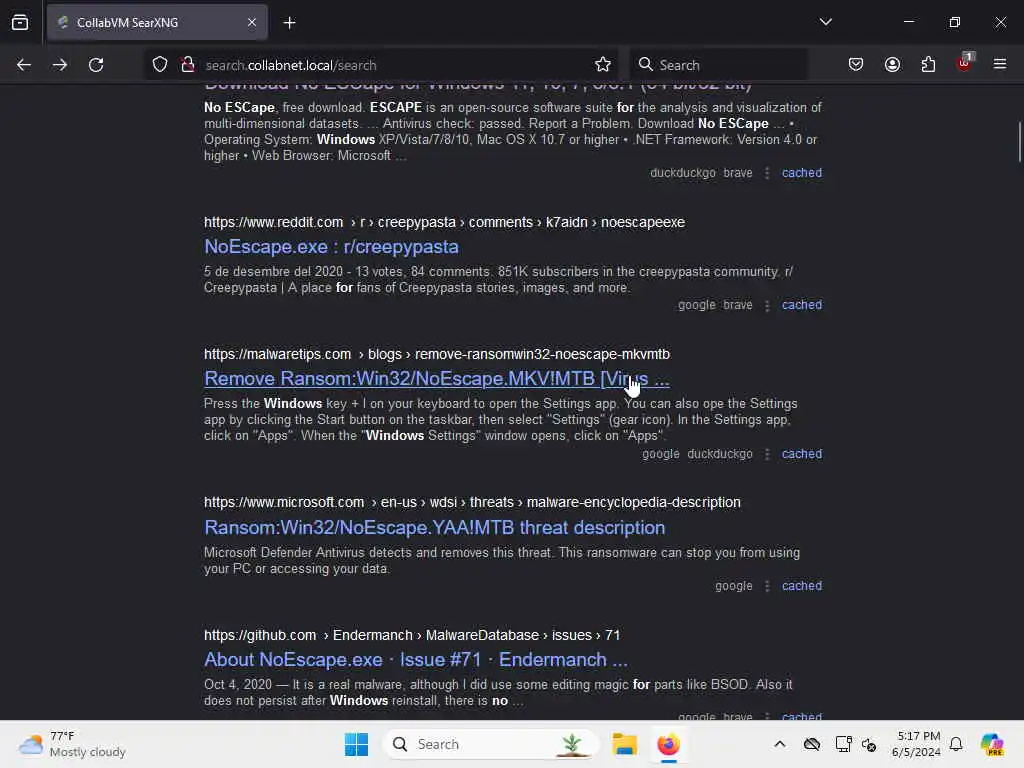Launch Copilot preview from the taskbar
Screen dimensions: 1024x768
coord(991,744)
